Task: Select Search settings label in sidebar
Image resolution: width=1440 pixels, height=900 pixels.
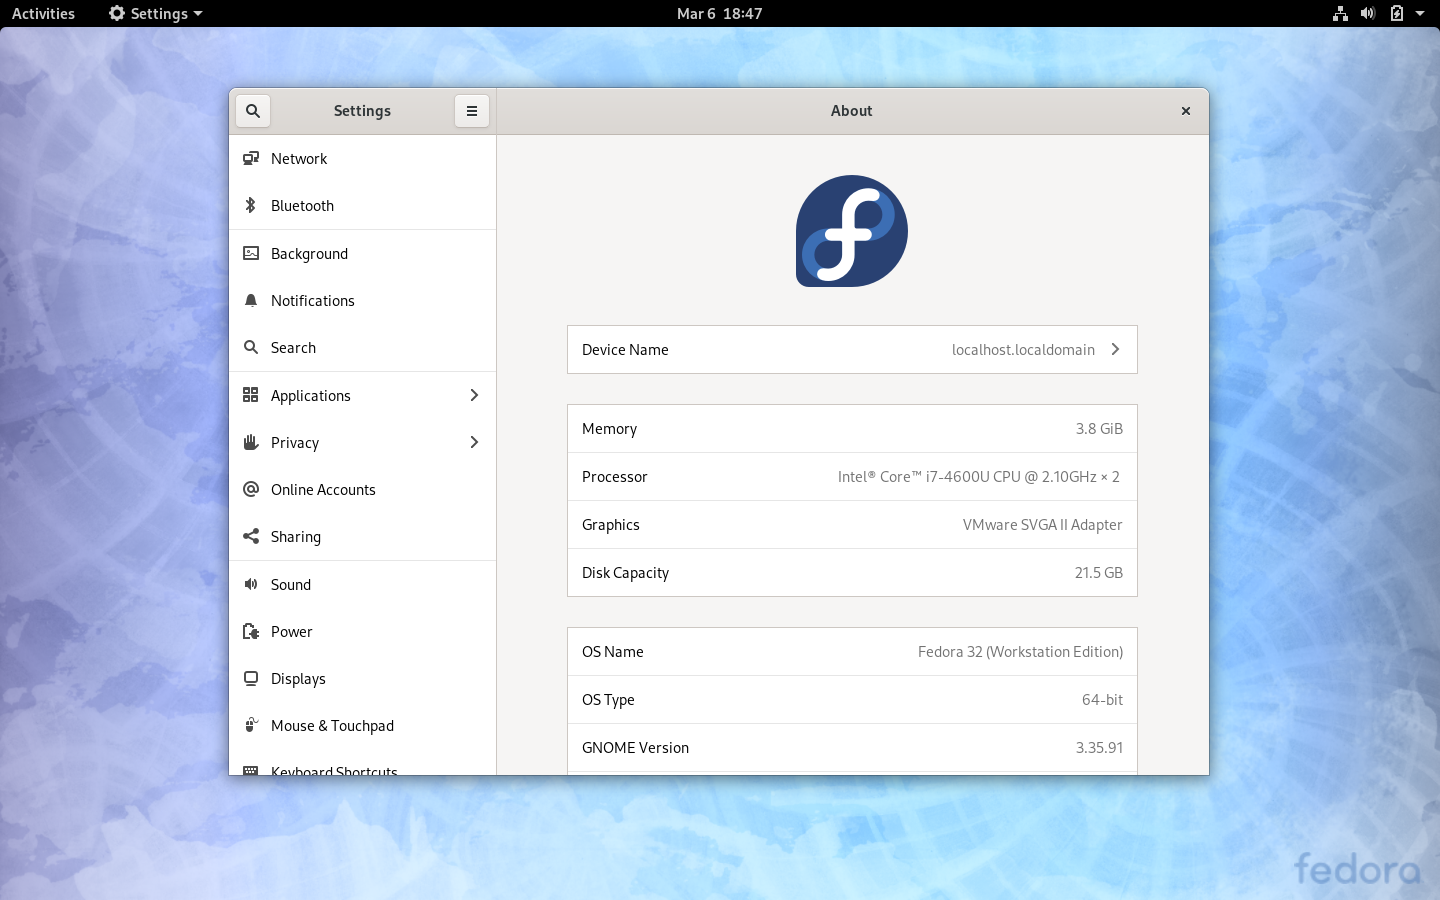Action: [293, 348]
